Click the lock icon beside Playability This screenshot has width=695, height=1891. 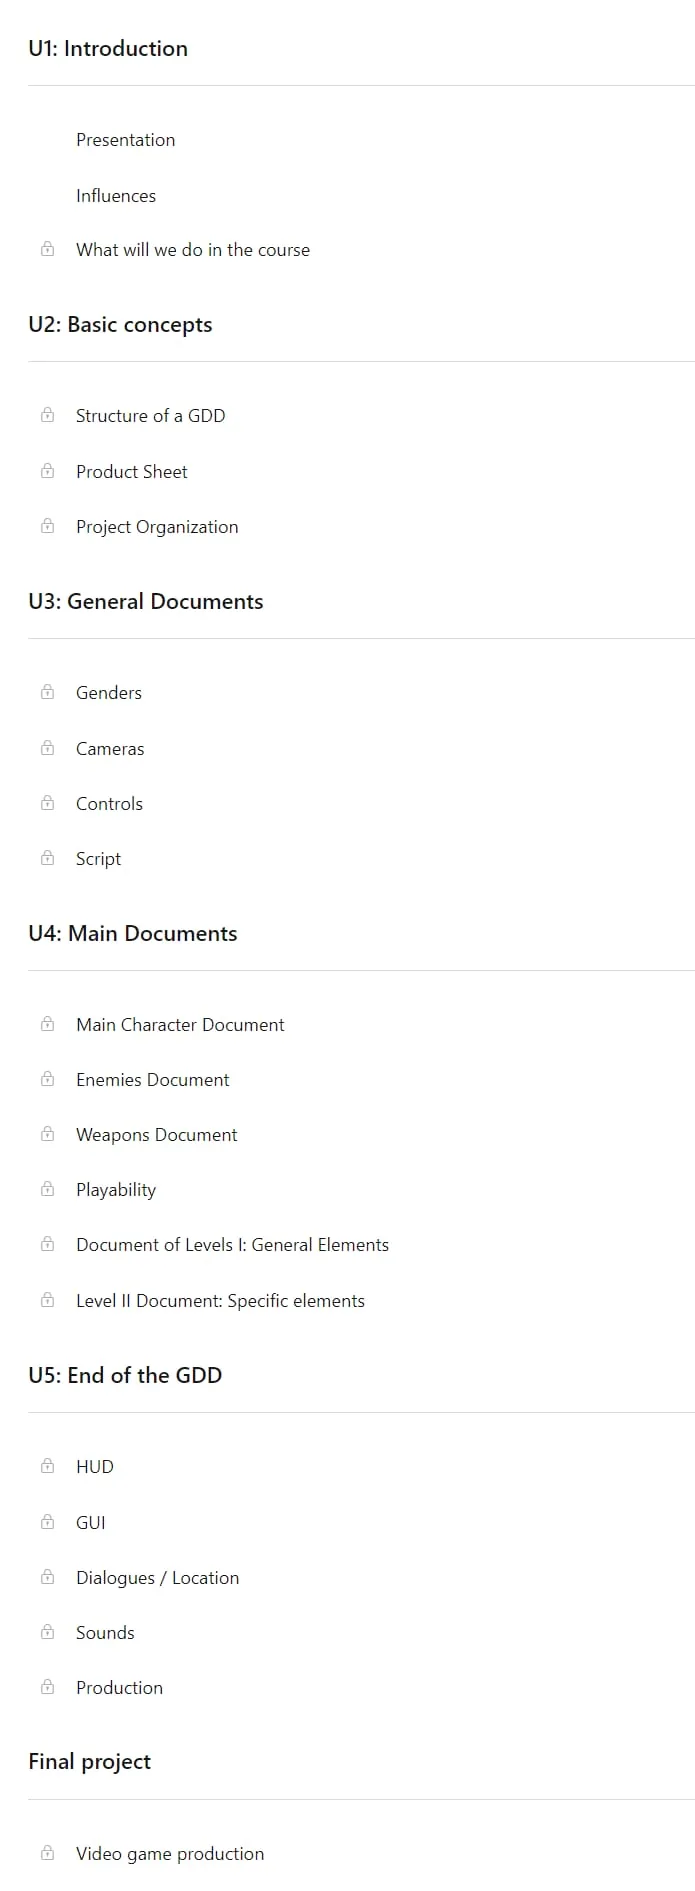tap(47, 1189)
